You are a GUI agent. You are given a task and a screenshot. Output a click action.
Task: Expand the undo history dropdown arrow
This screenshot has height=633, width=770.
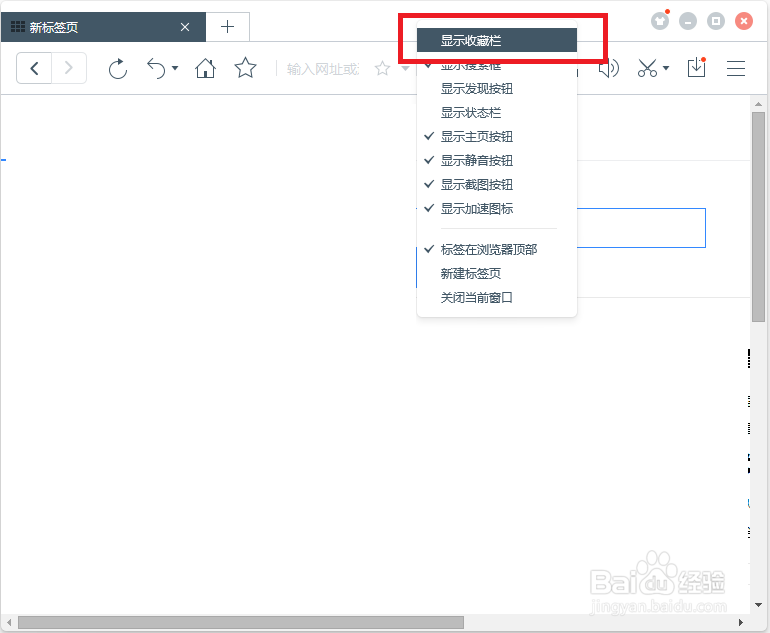tap(175, 68)
